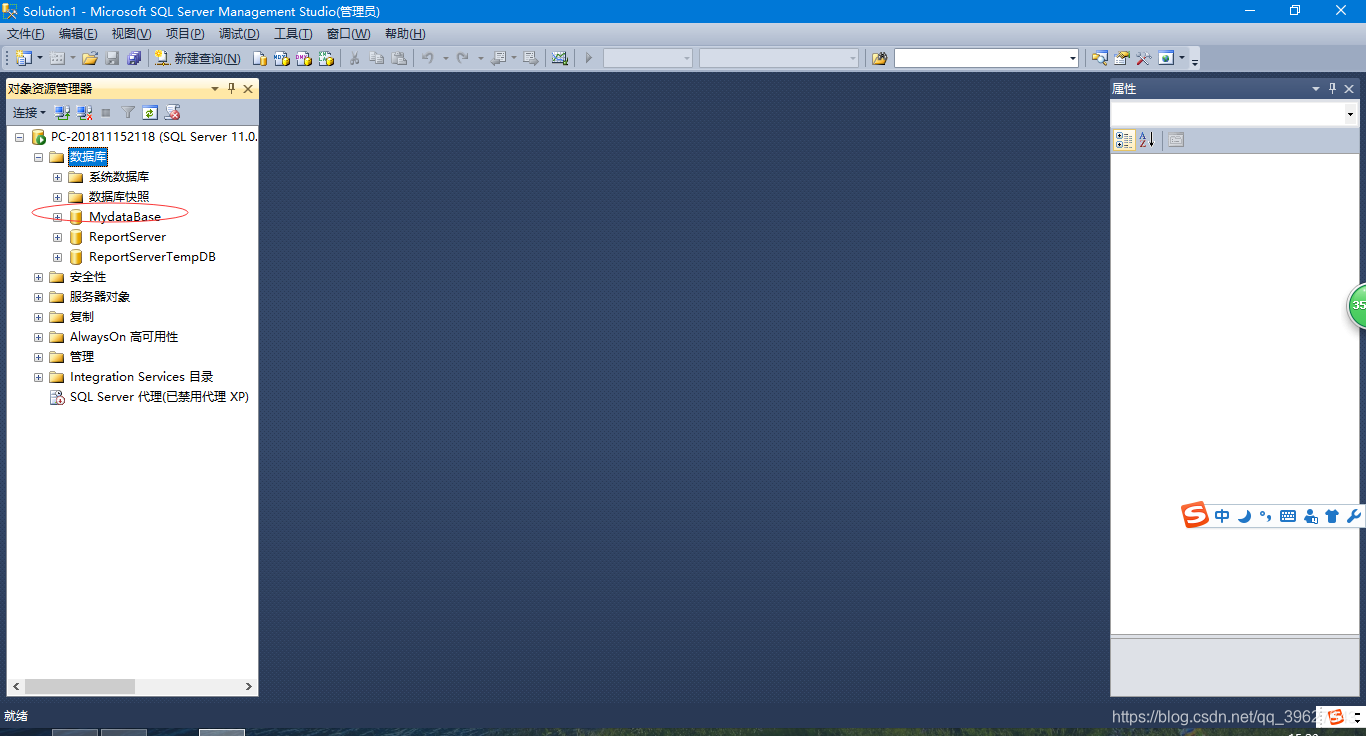Click the Analysis Services DMX Query icon
This screenshot has width=1366, height=736.
(x=303, y=58)
